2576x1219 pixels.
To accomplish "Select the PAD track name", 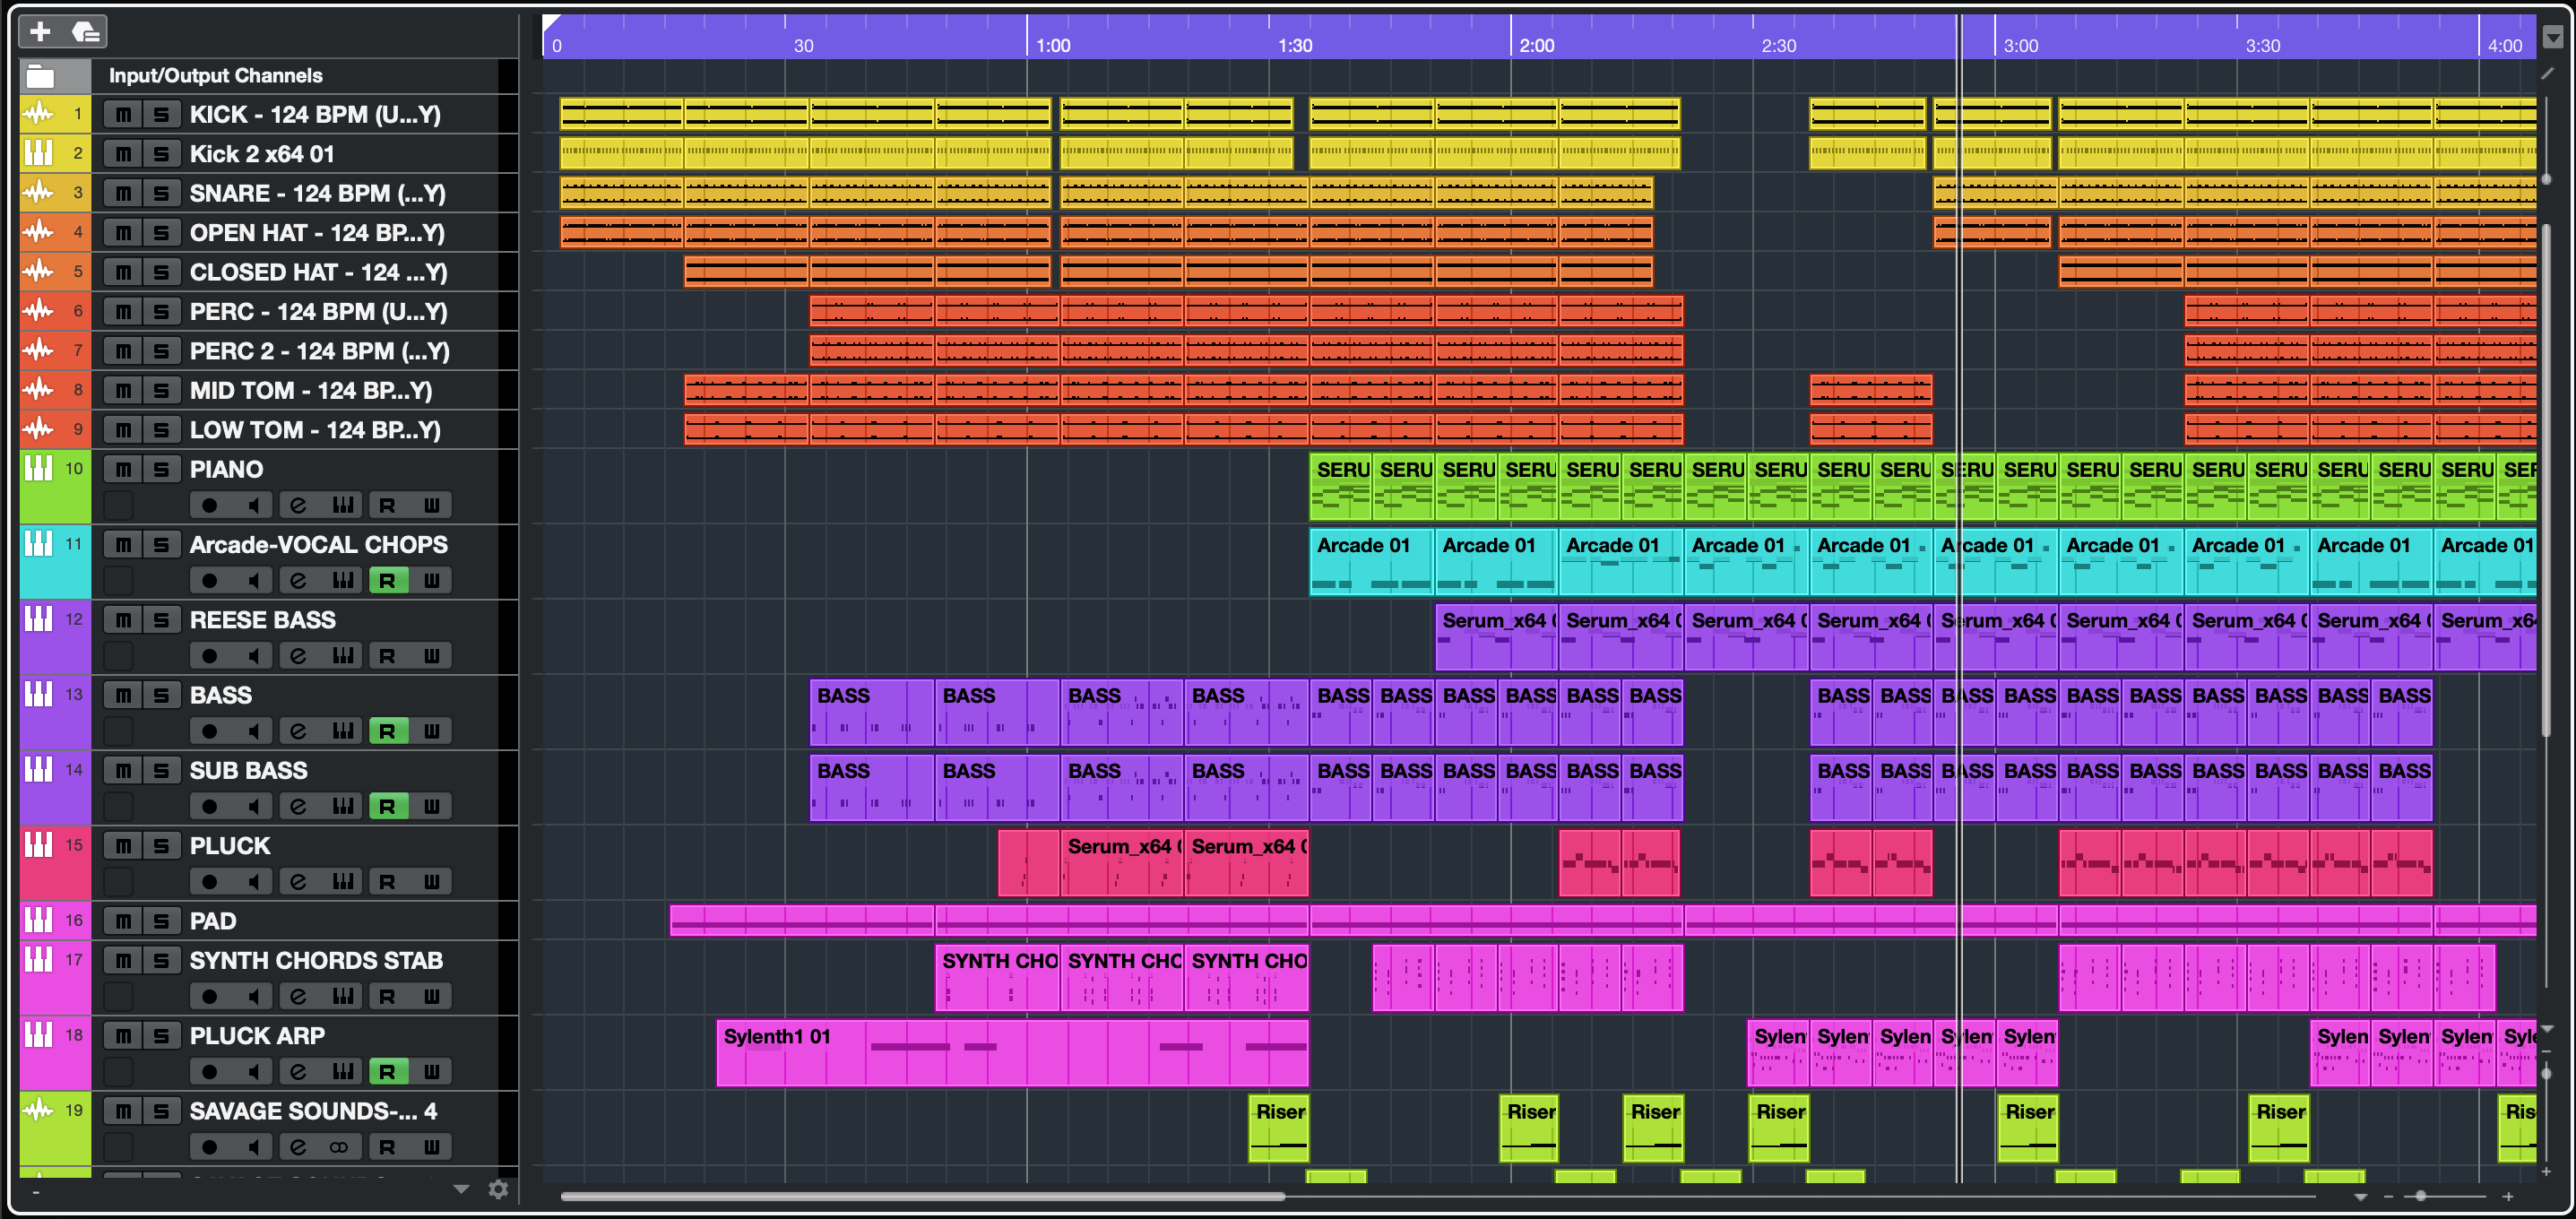I will click(213, 921).
